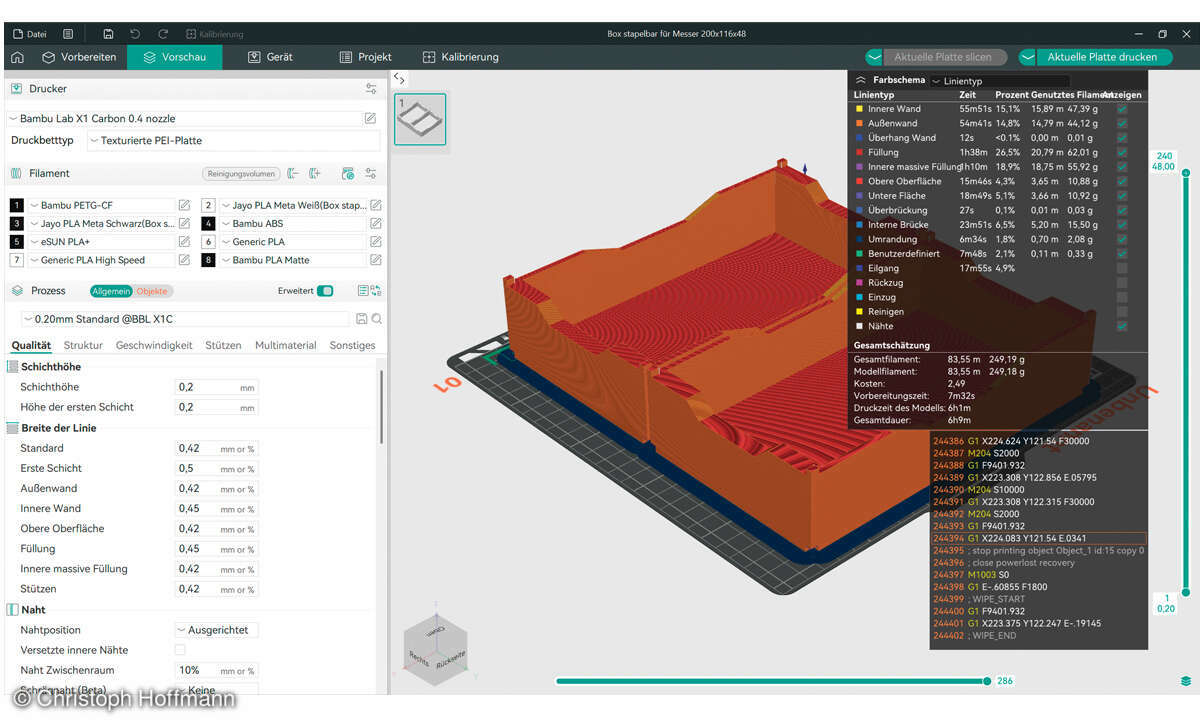Click the redo arrow in the top toolbar
Viewport: 1200px width, 720px height.
pyautogui.click(x=163, y=33)
